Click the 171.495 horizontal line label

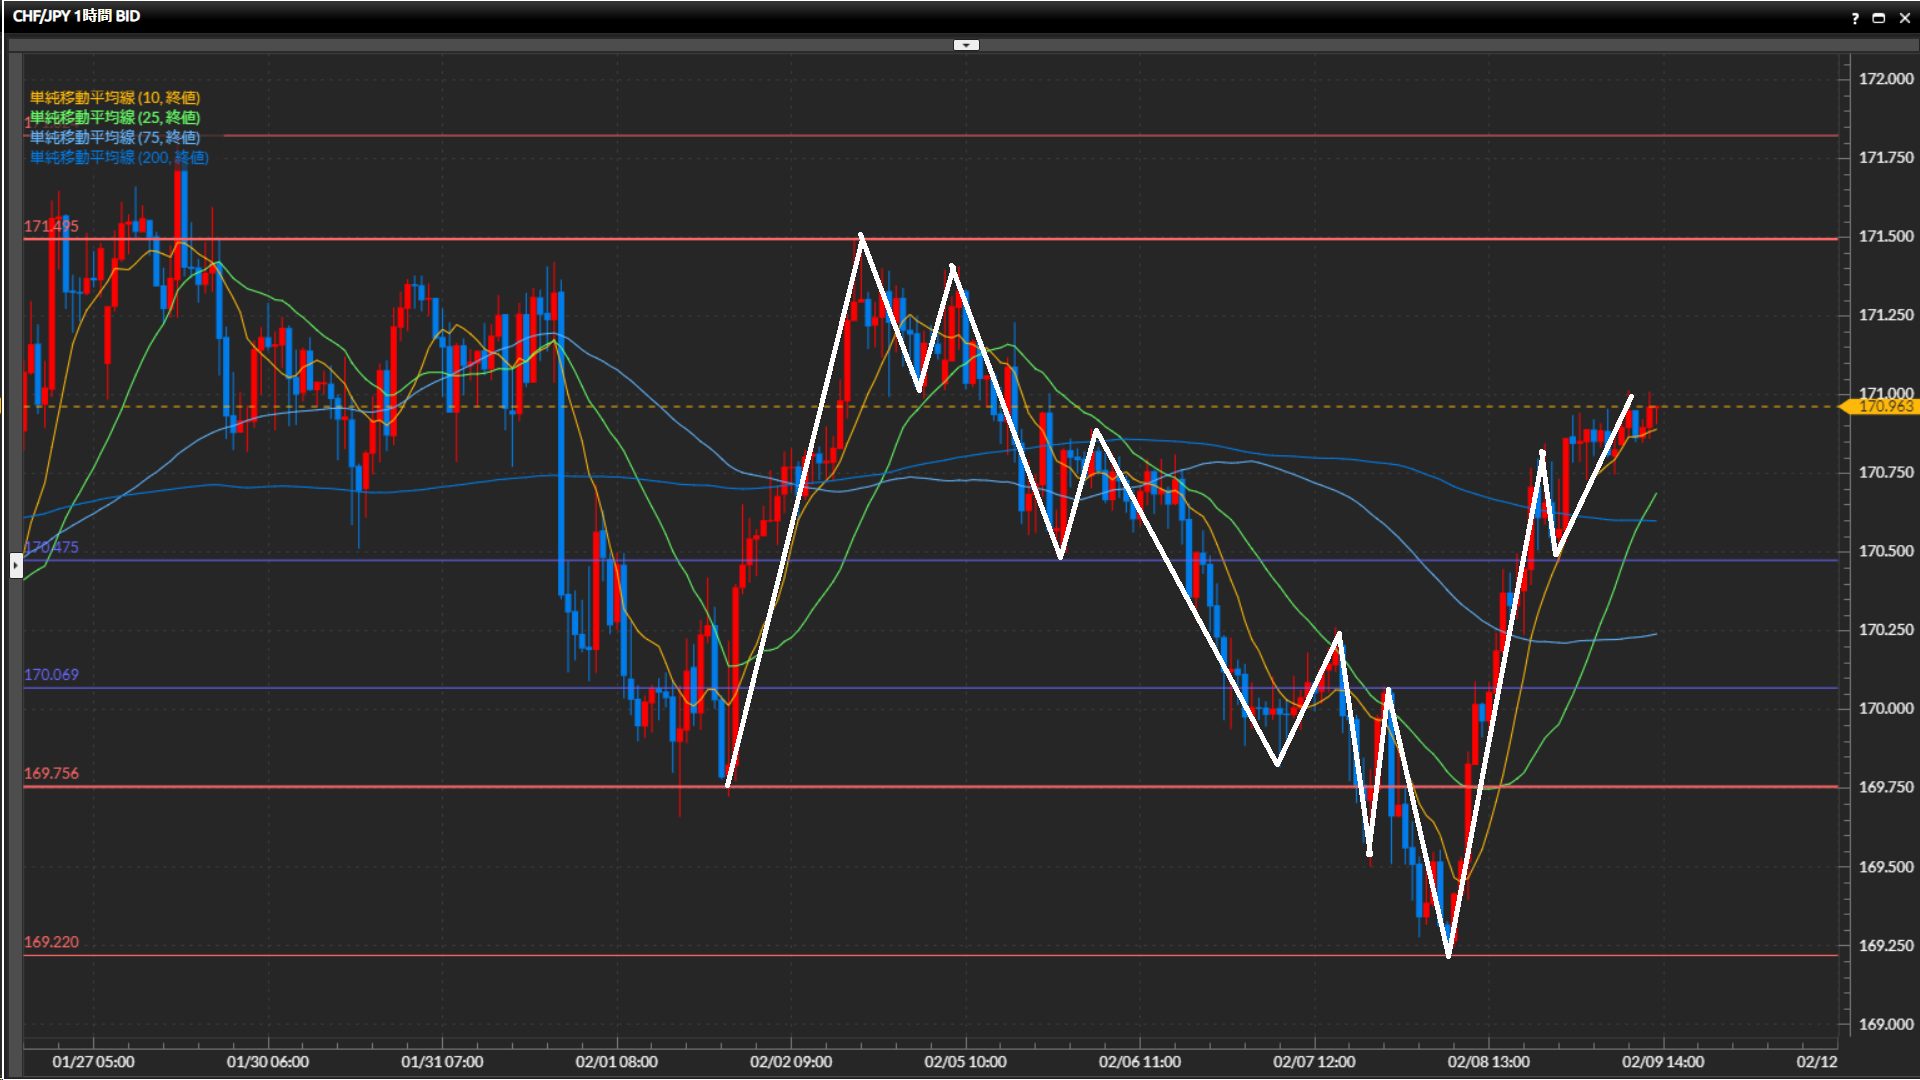51,226
